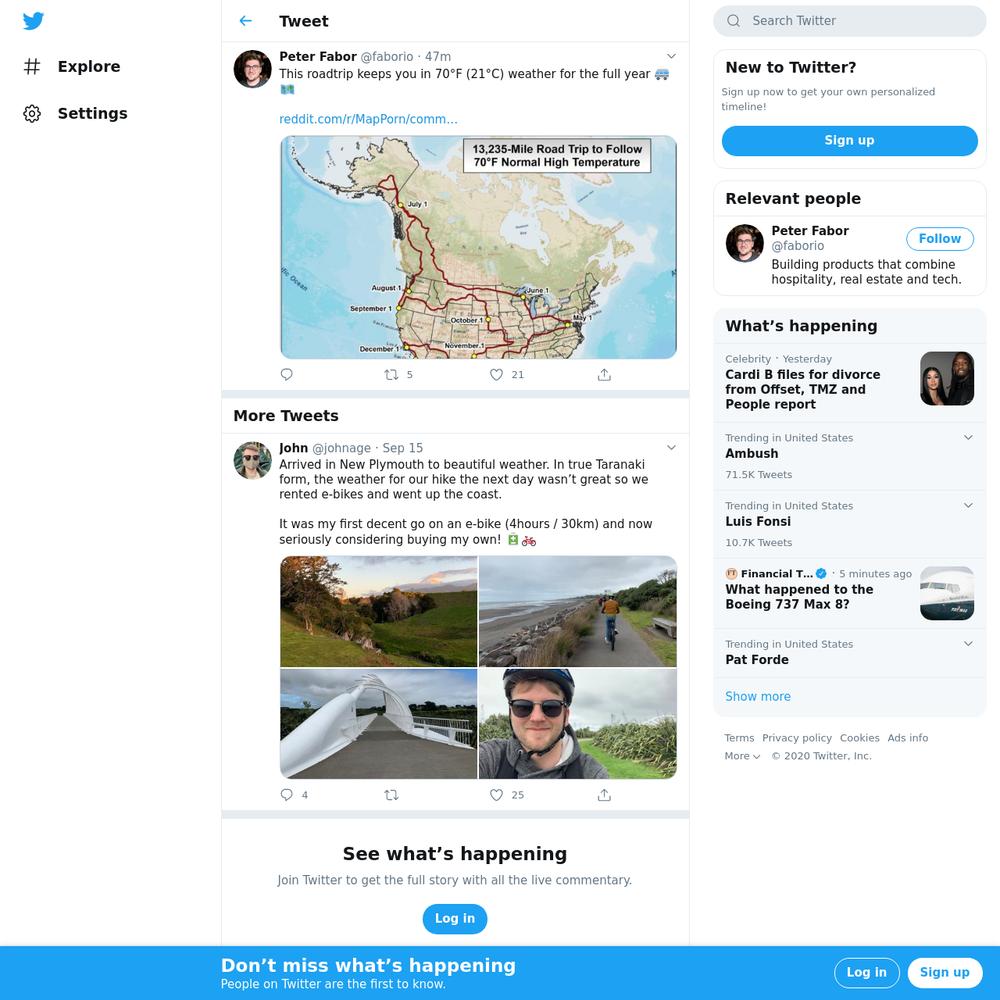Viewport: 1000px width, 1000px height.
Task: Expand options for the Ambush trend
Action: (x=968, y=438)
